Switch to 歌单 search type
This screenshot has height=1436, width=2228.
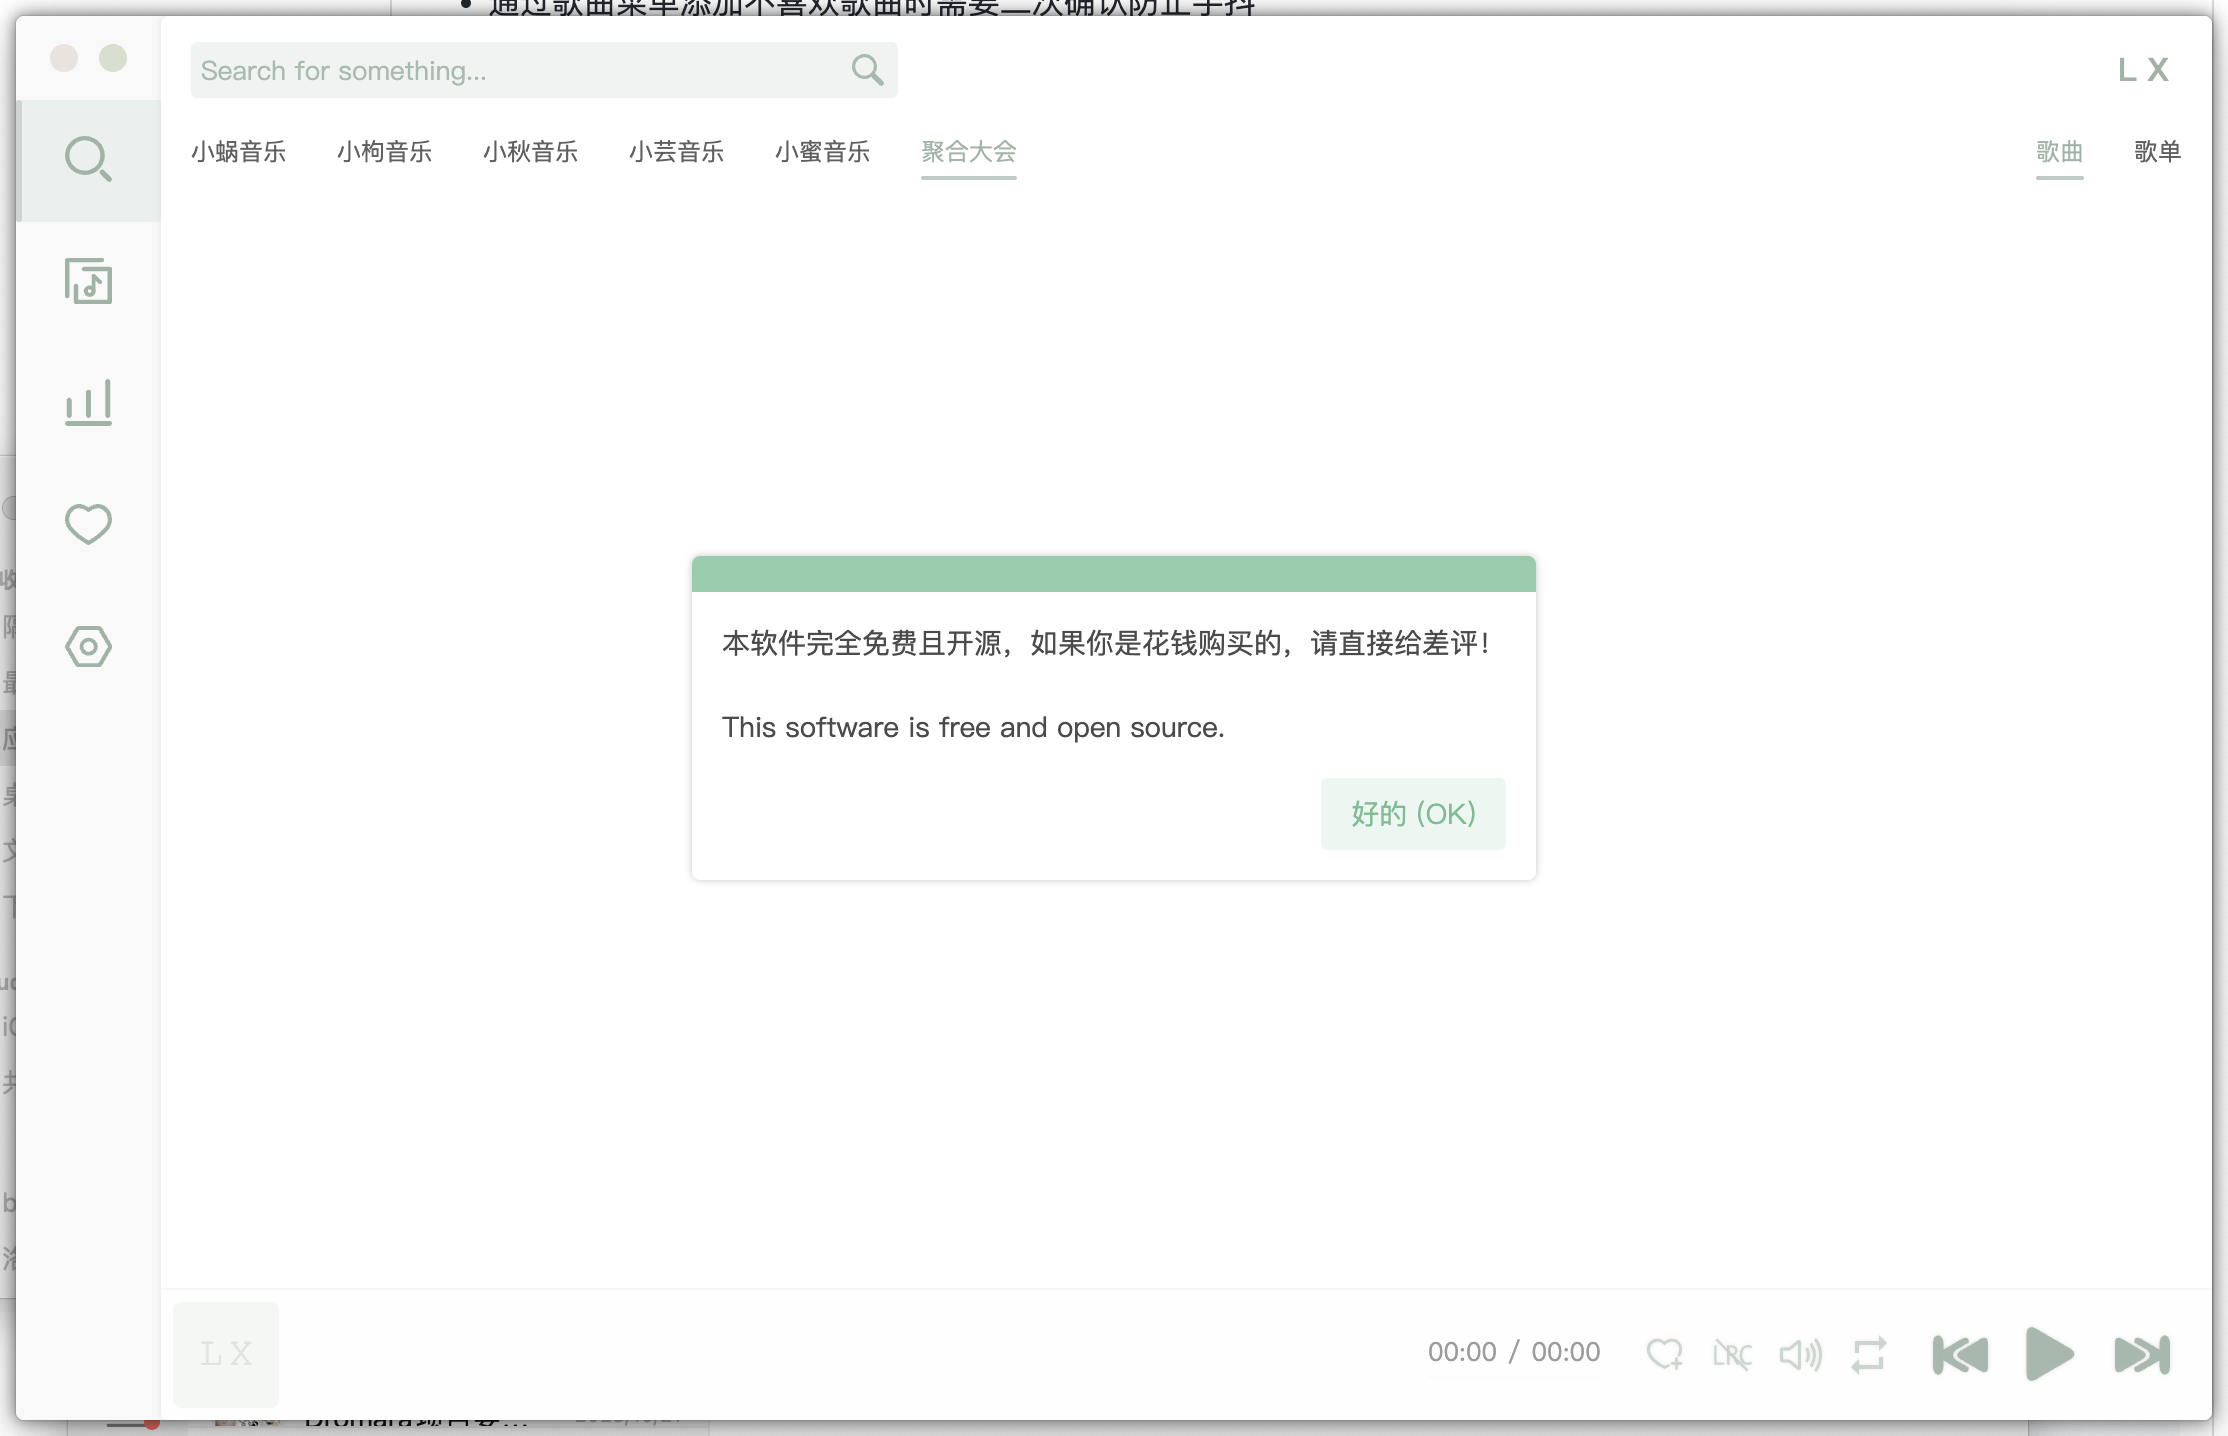tap(2157, 152)
